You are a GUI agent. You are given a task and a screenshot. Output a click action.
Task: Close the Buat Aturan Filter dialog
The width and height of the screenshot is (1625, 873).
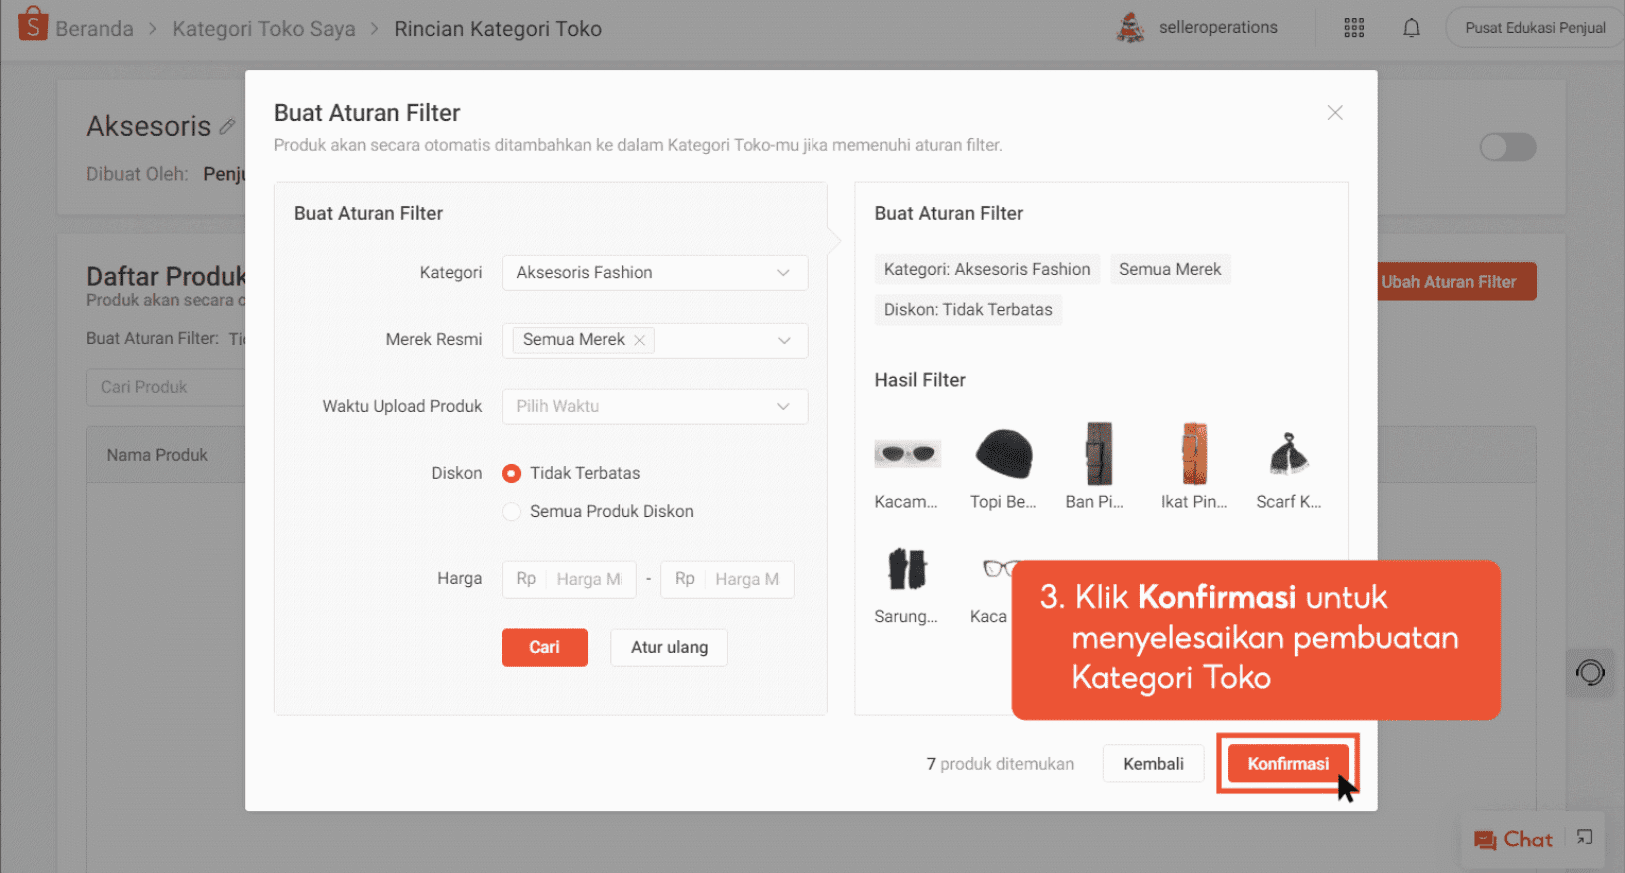[1334, 113]
